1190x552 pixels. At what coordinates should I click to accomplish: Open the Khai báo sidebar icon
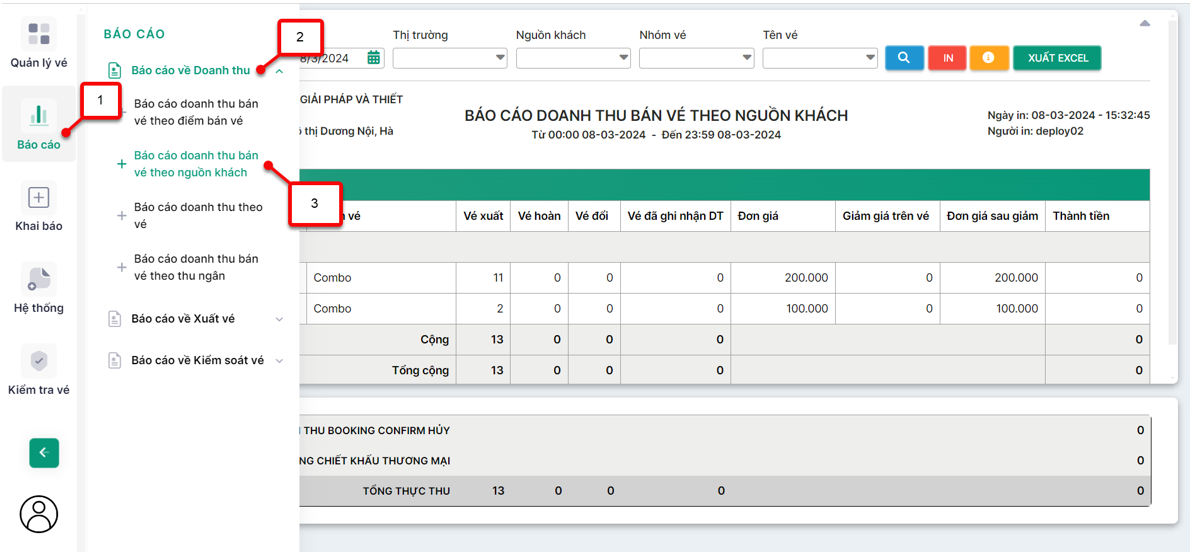click(39, 198)
